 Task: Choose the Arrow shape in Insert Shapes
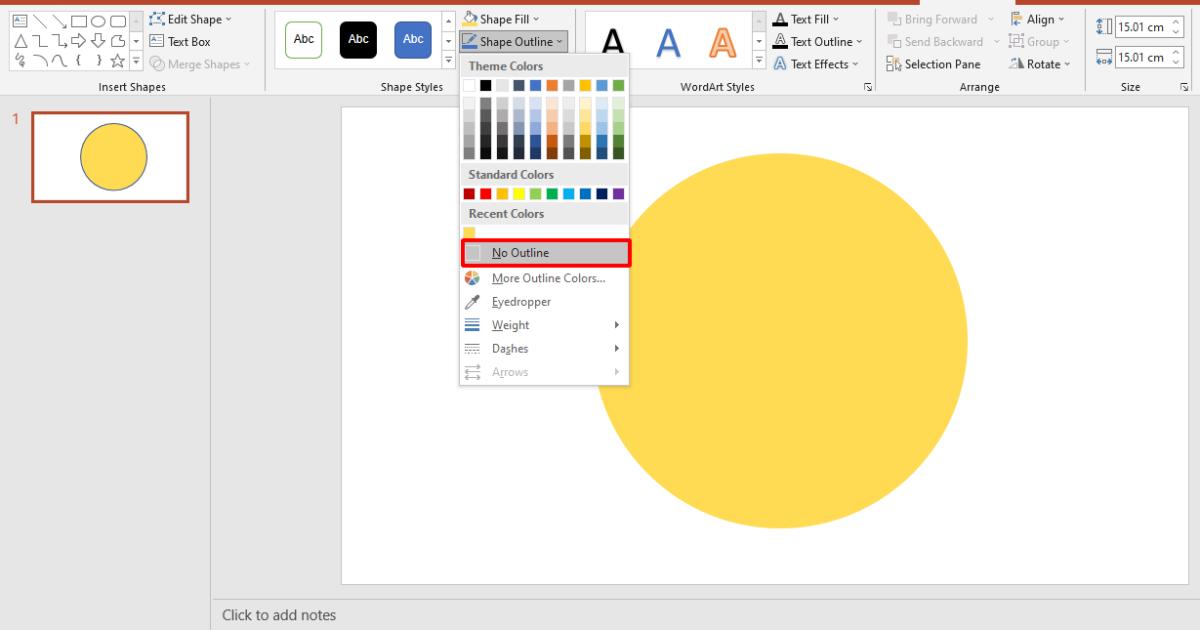click(60, 19)
